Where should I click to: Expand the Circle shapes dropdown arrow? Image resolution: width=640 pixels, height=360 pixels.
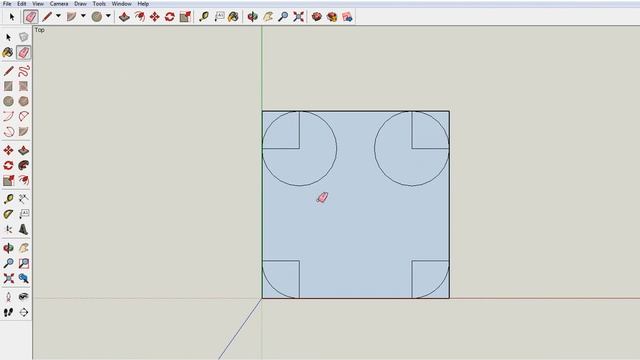pyautogui.click(x=108, y=16)
